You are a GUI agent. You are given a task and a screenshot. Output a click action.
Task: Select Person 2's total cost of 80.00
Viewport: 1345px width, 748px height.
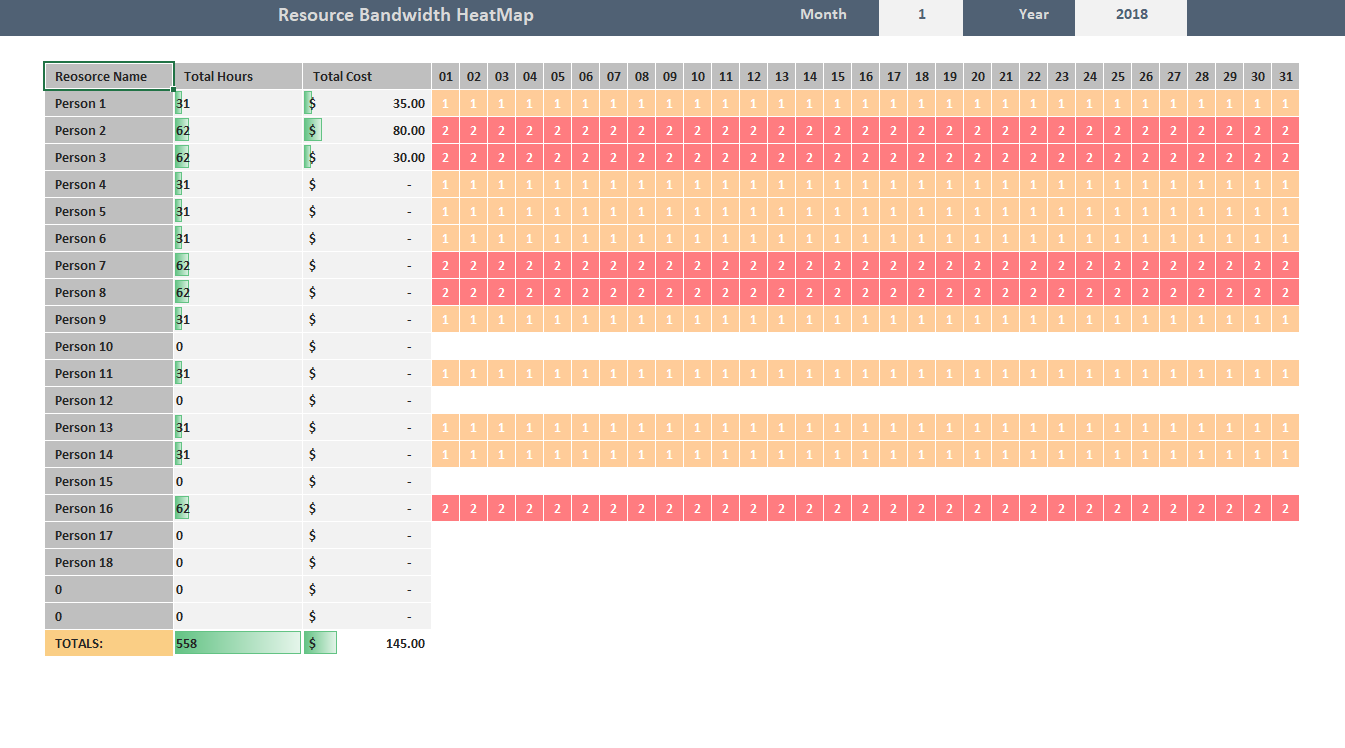(x=365, y=130)
